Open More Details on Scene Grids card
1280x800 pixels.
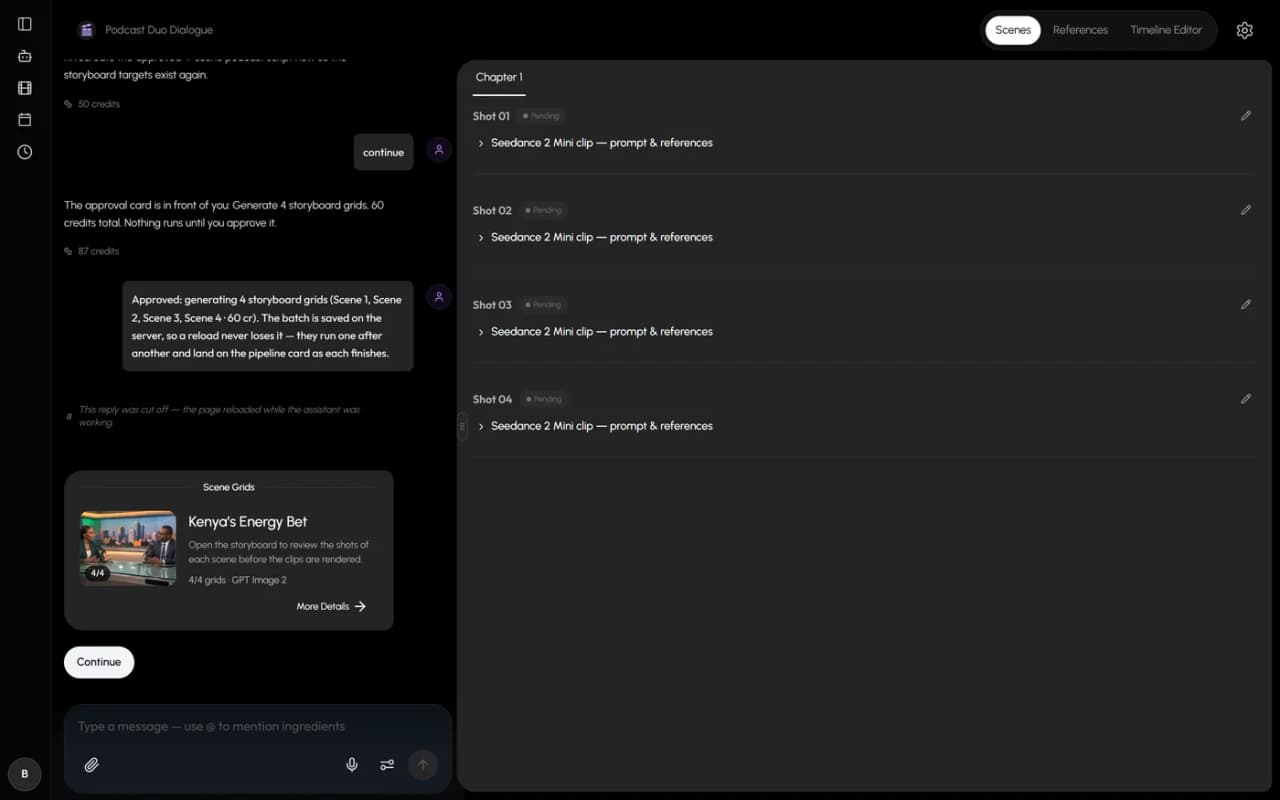coord(331,606)
